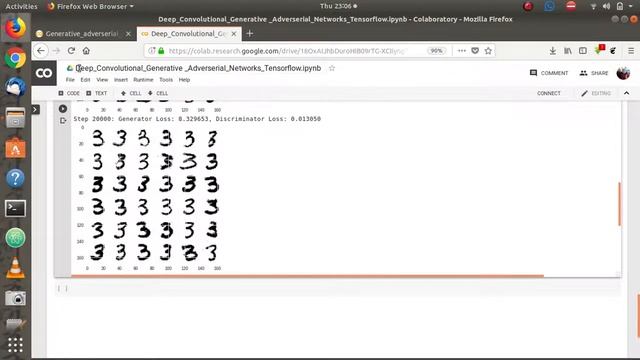The height and width of the screenshot is (360, 640).
Task: Switch to the Generative_adverserial tab
Action: pos(82,34)
